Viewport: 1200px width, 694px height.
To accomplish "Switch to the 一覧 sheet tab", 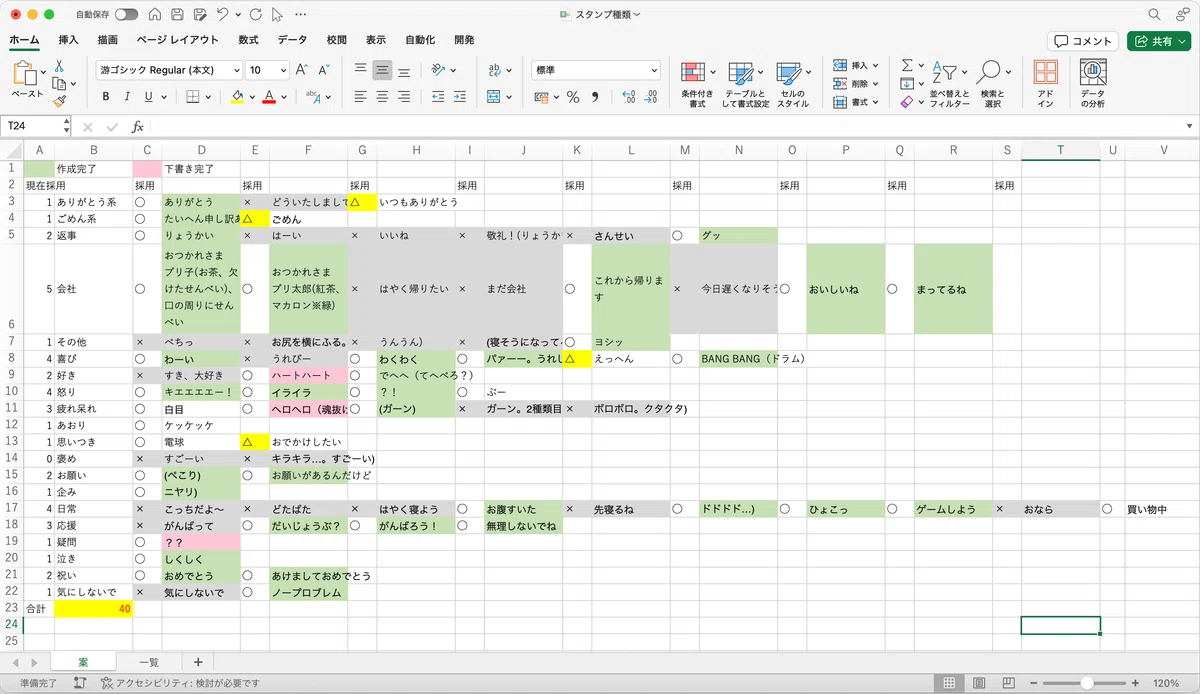I will coord(149,662).
